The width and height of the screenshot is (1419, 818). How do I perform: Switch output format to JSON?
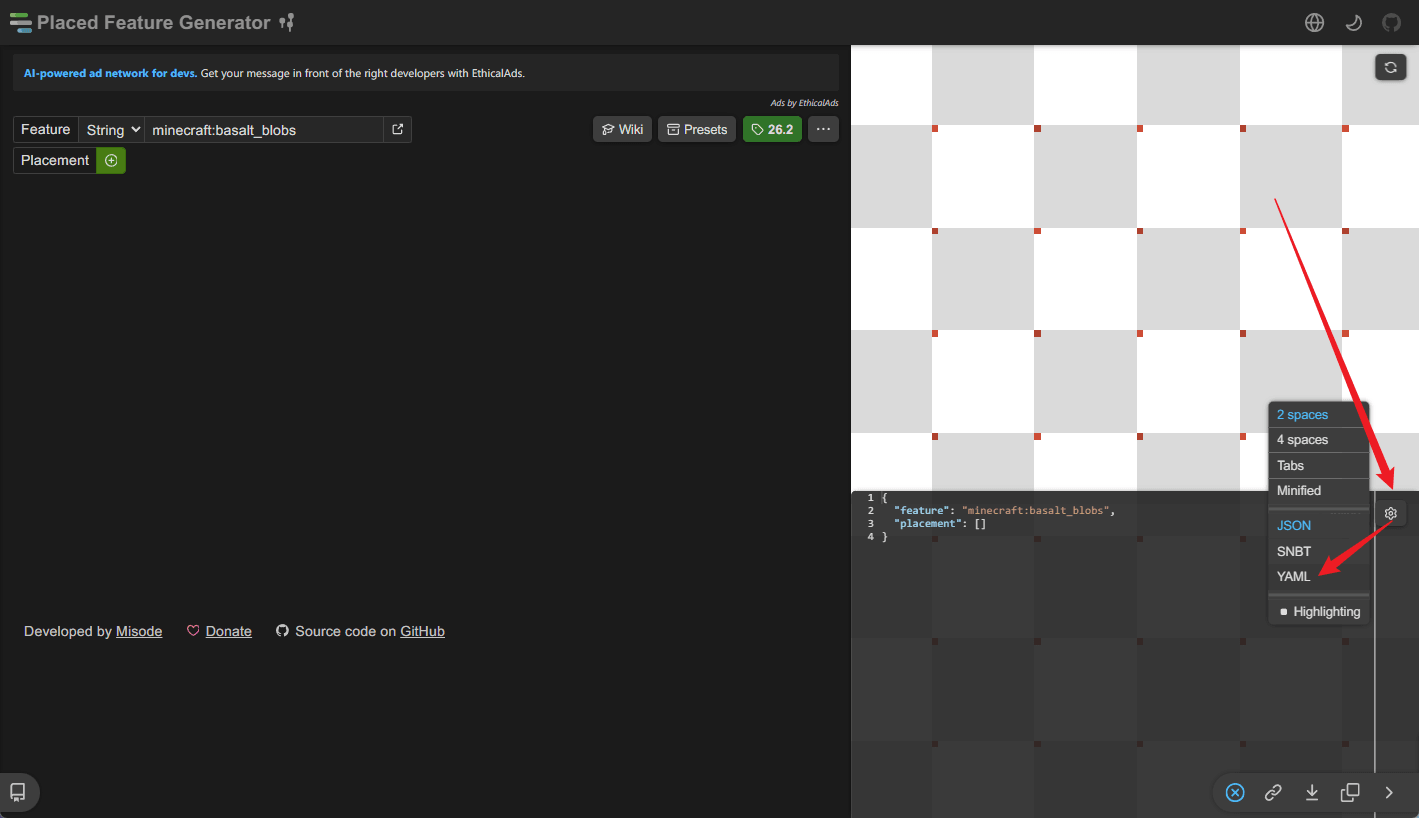coord(1318,525)
